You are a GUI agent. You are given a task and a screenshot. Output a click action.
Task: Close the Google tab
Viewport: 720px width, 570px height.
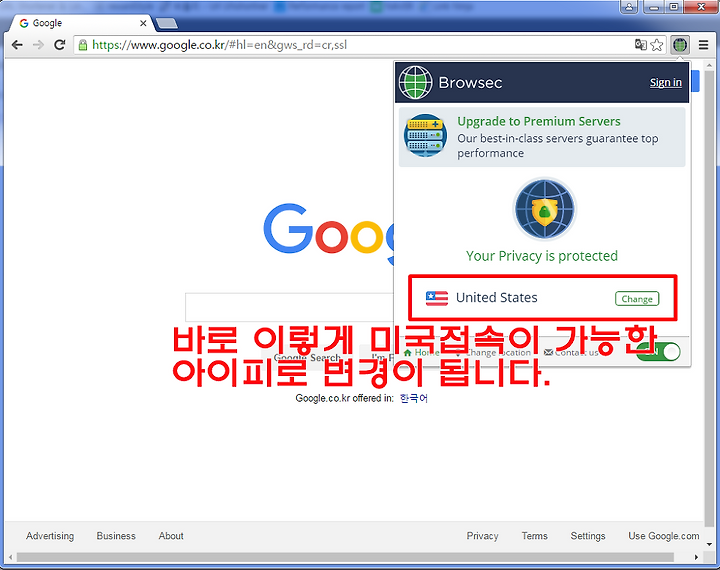click(143, 23)
